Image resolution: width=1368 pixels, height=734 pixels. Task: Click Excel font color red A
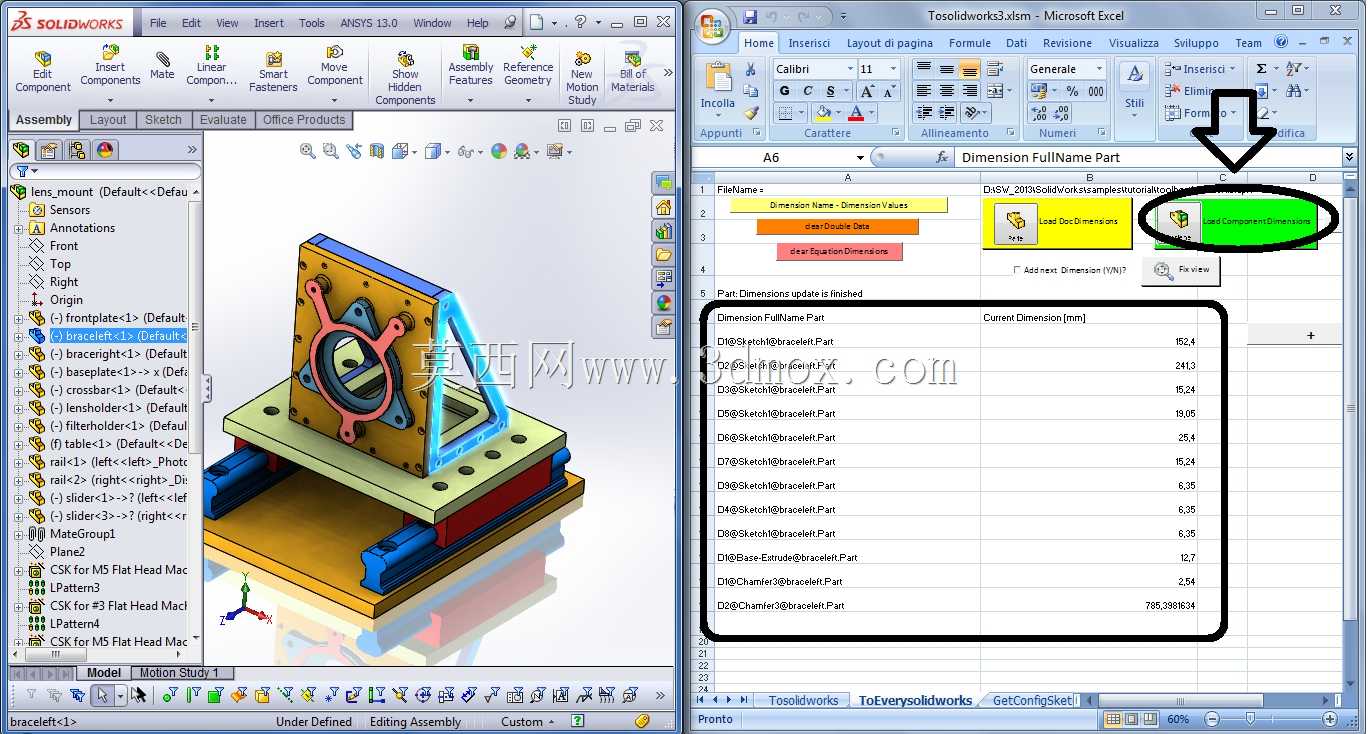[857, 113]
